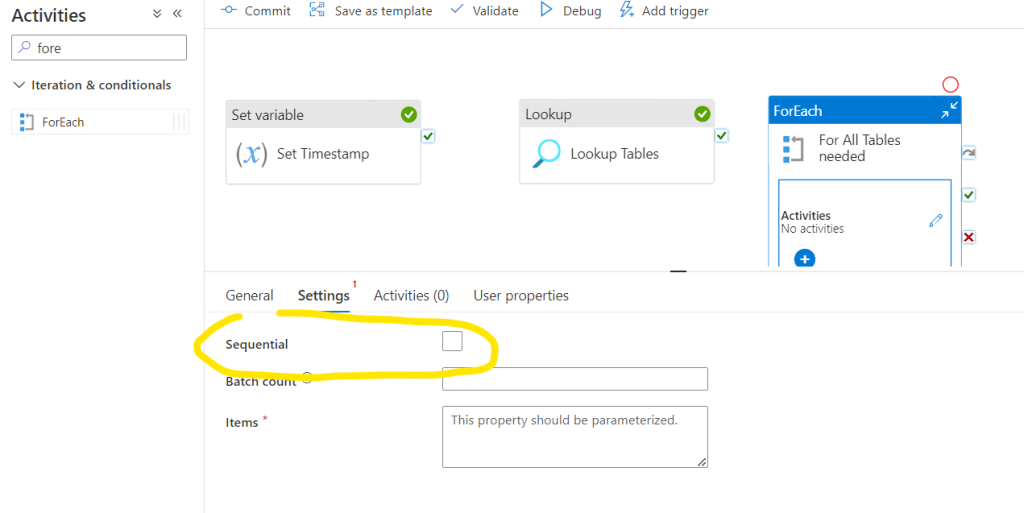Click the Lookup Tables magnifier icon

coord(547,154)
